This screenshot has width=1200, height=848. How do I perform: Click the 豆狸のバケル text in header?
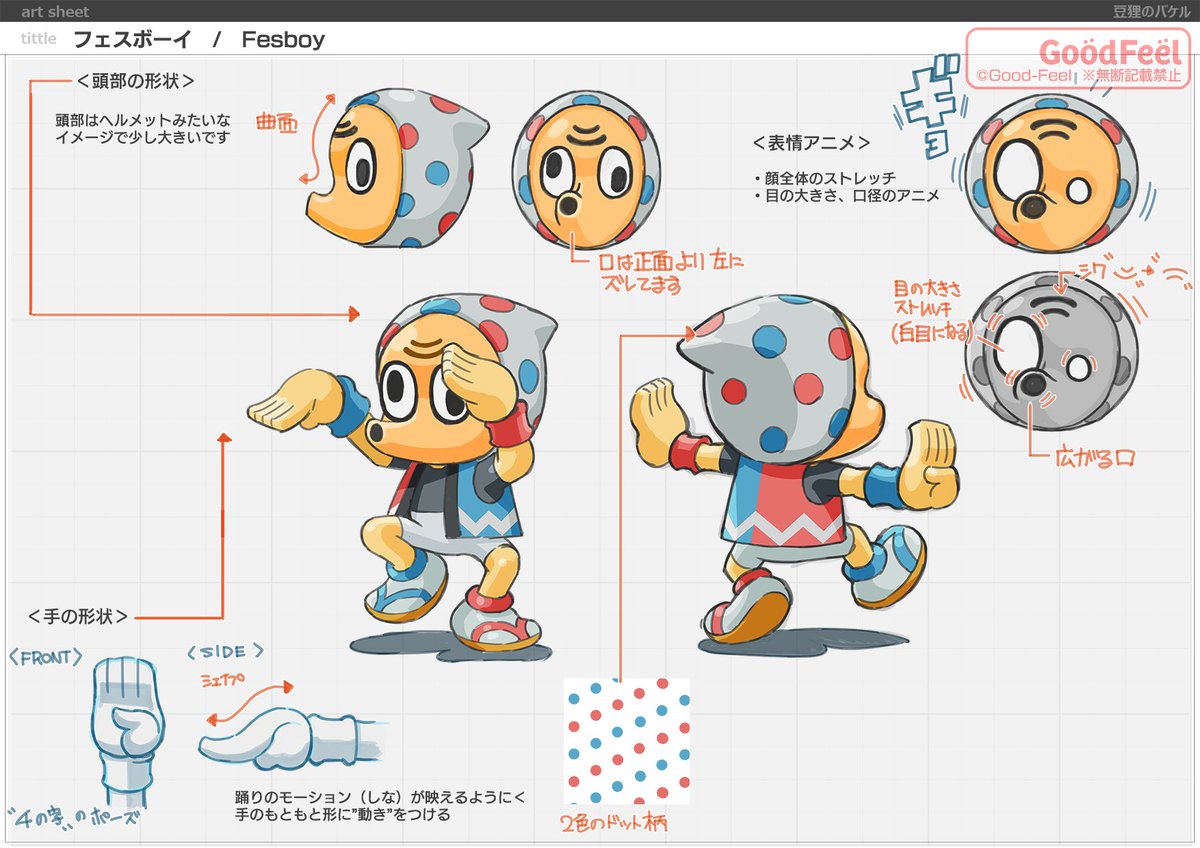coord(1147,12)
